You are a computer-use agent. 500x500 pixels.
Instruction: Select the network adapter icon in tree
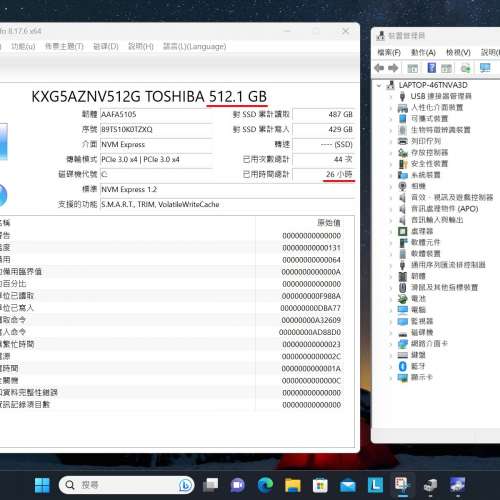[x=403, y=344]
